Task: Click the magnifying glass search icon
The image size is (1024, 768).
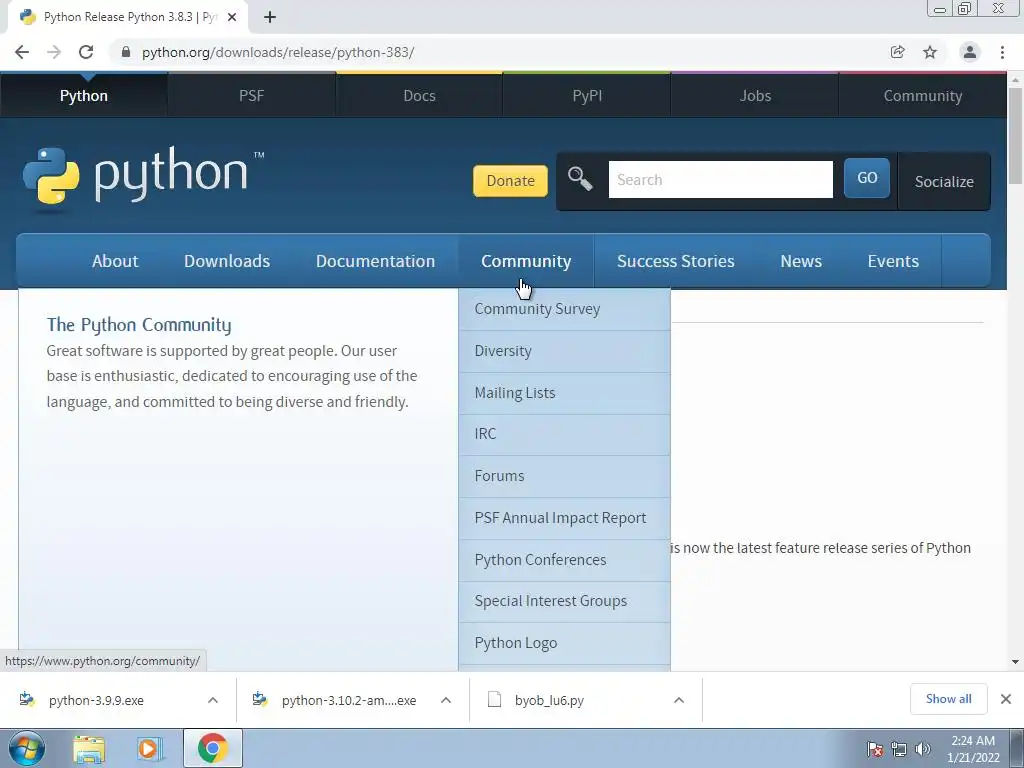Action: (579, 179)
